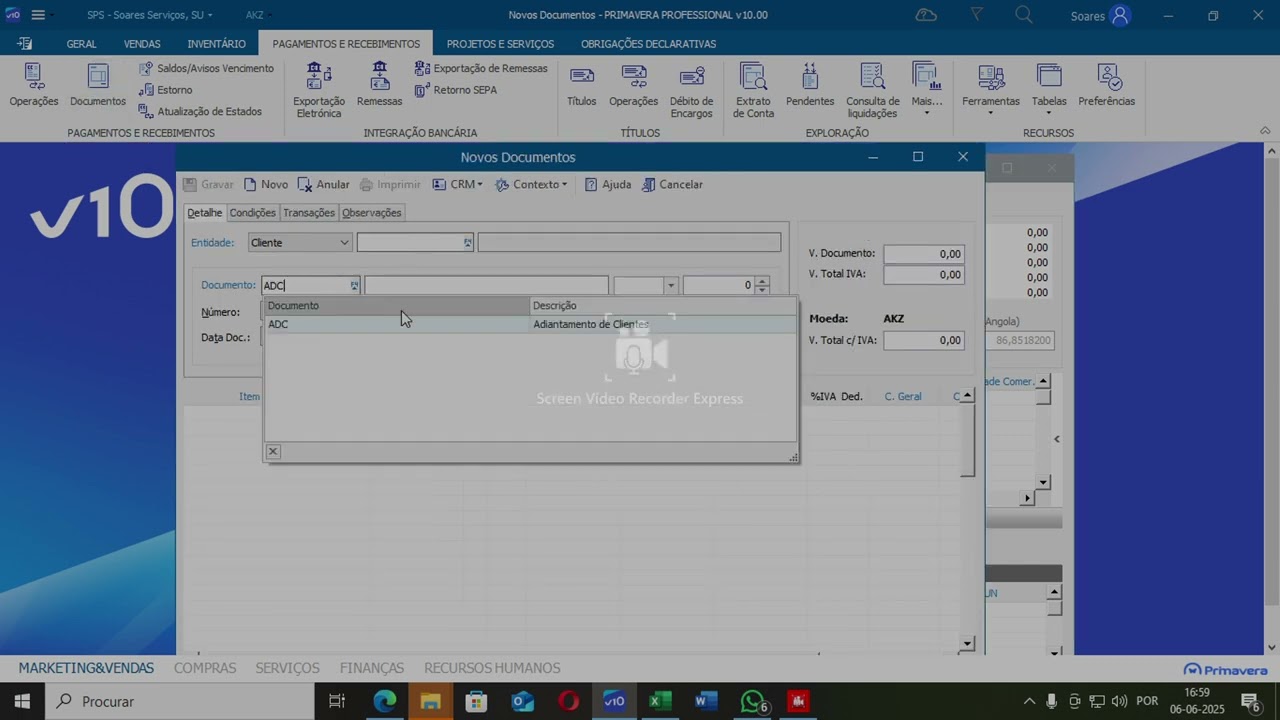This screenshot has width=1280, height=720.
Task: Open Atualização de Estados
Action: point(200,111)
